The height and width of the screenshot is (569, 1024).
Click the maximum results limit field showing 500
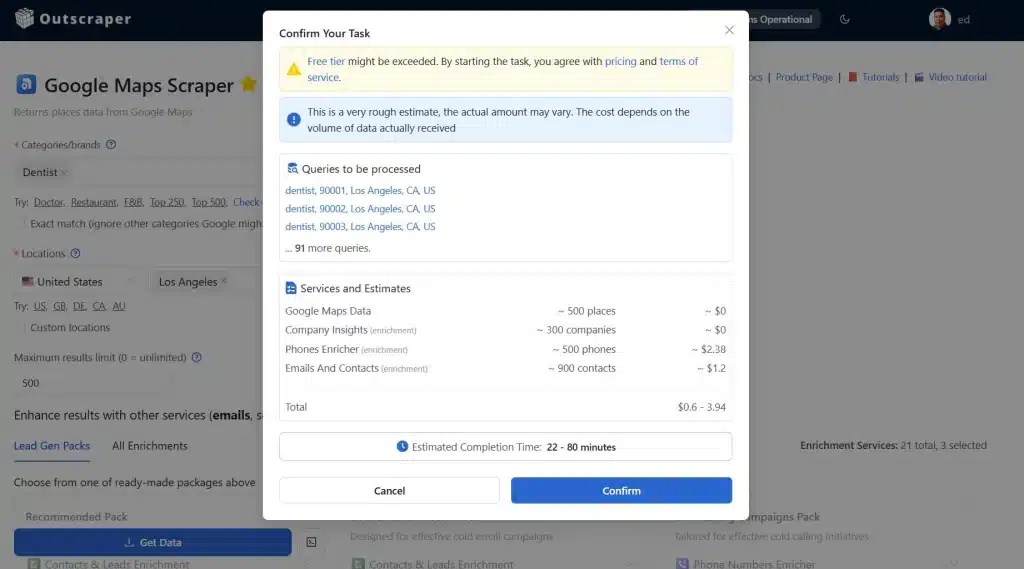point(91,383)
